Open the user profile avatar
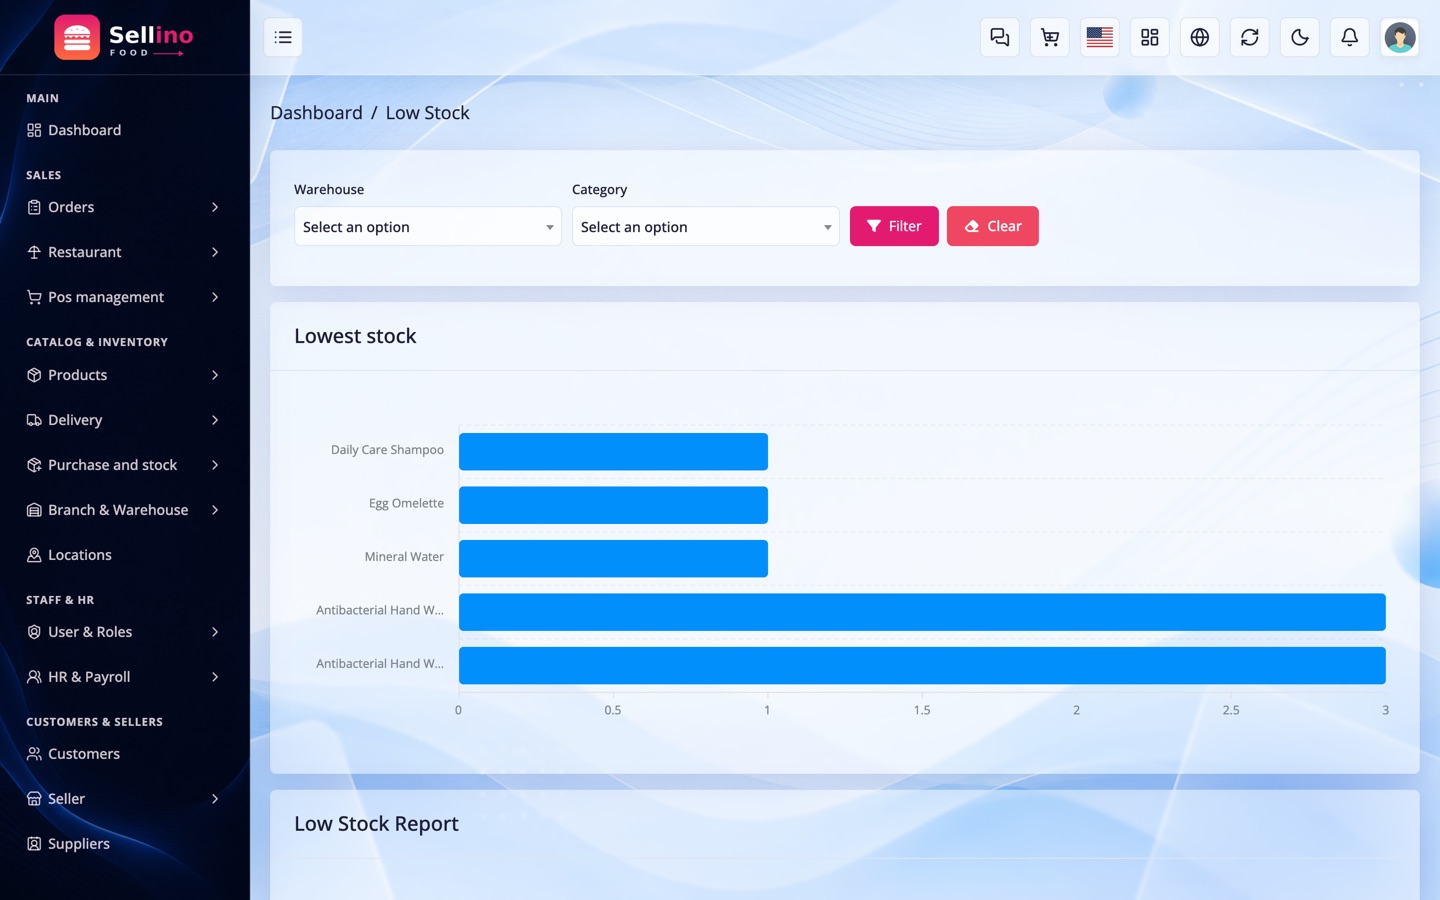 1400,37
